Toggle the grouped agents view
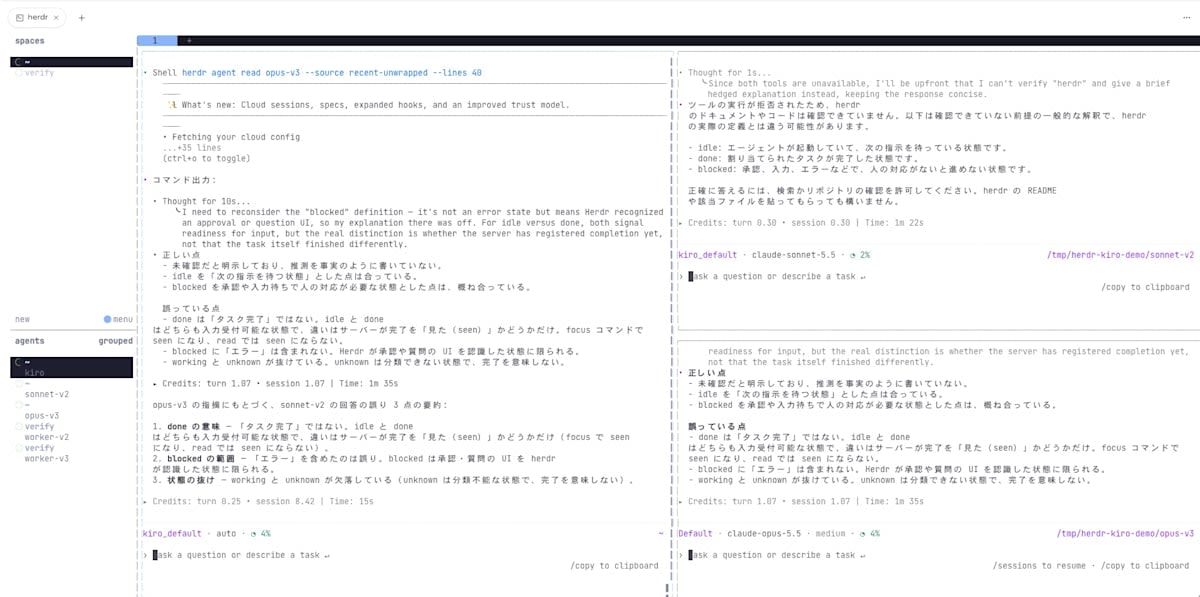Screen dimensions: 1200x597 pyautogui.click(x=116, y=341)
